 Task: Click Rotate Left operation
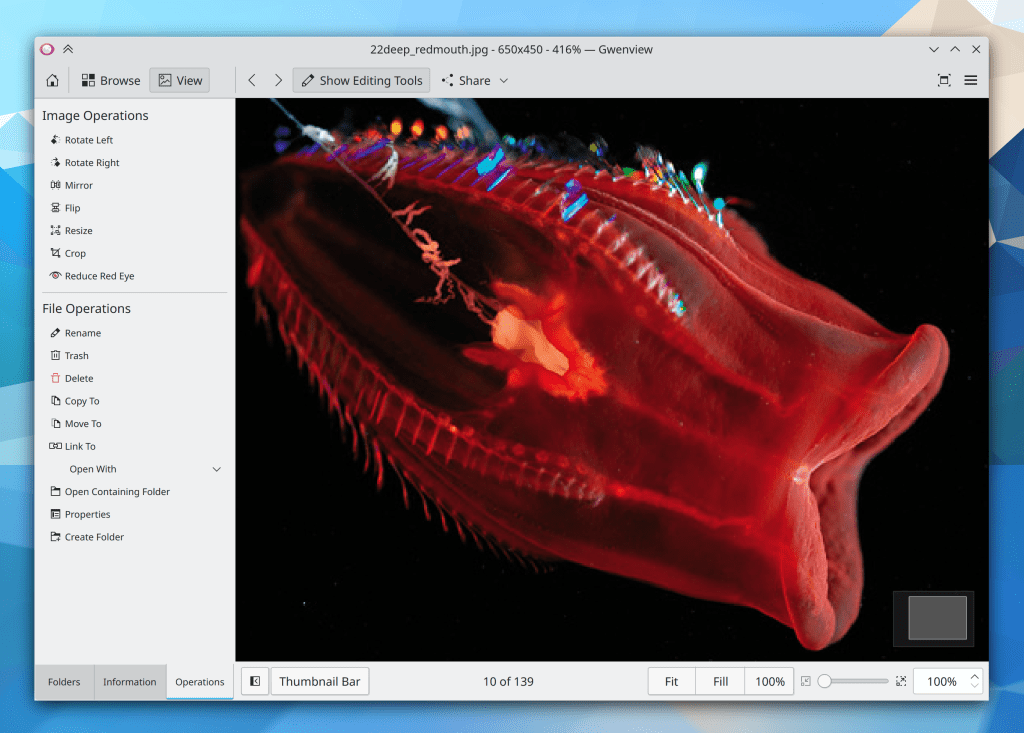click(x=88, y=140)
